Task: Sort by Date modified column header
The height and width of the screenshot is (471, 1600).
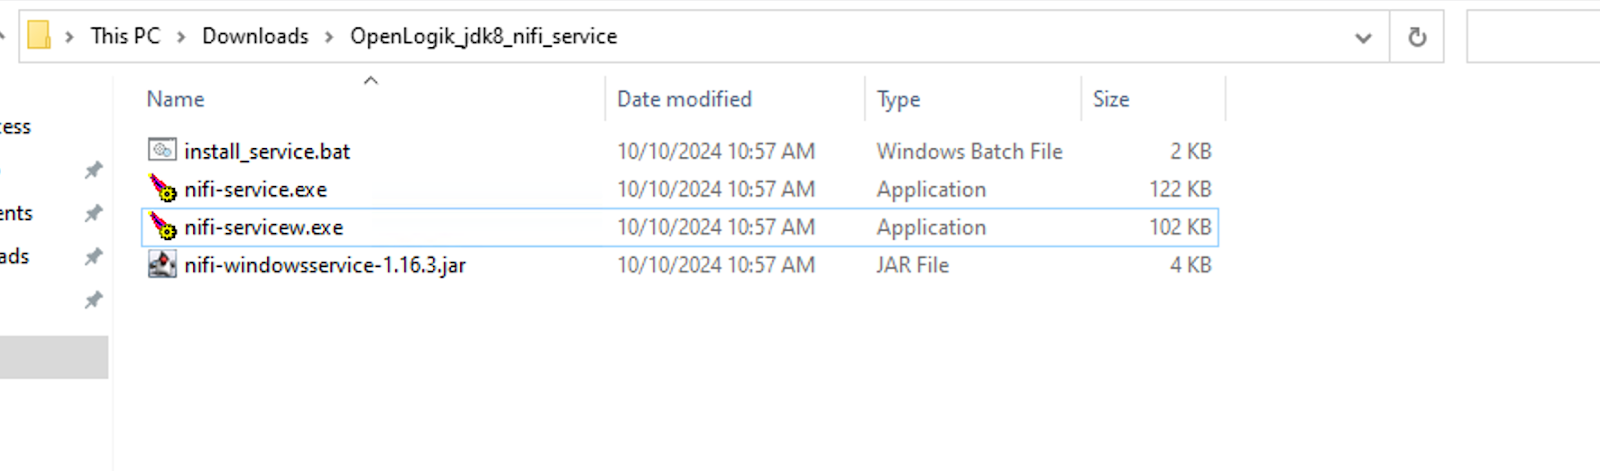Action: (x=684, y=99)
